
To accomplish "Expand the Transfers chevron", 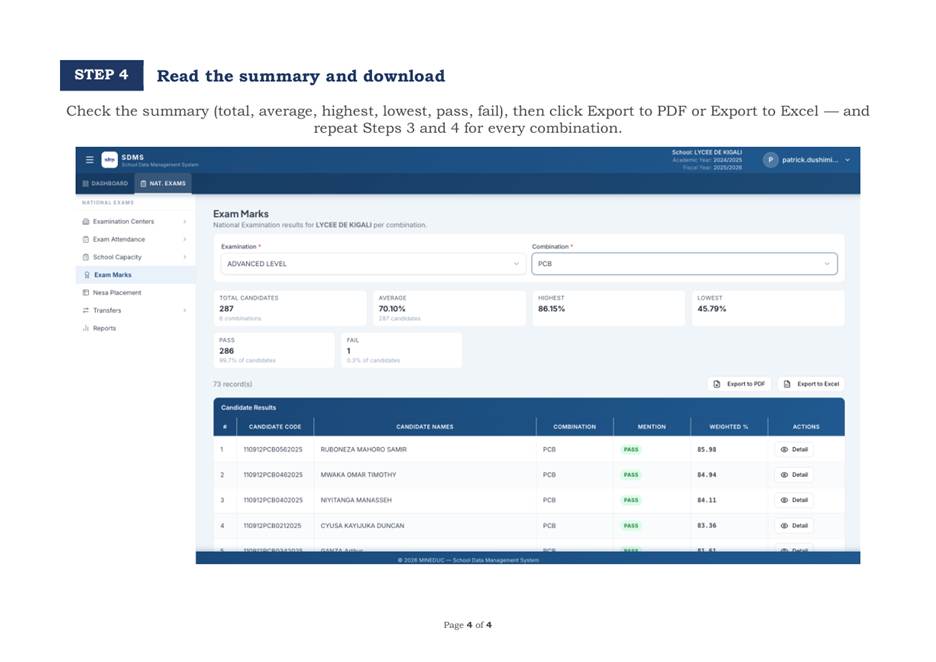I will 184,310.
